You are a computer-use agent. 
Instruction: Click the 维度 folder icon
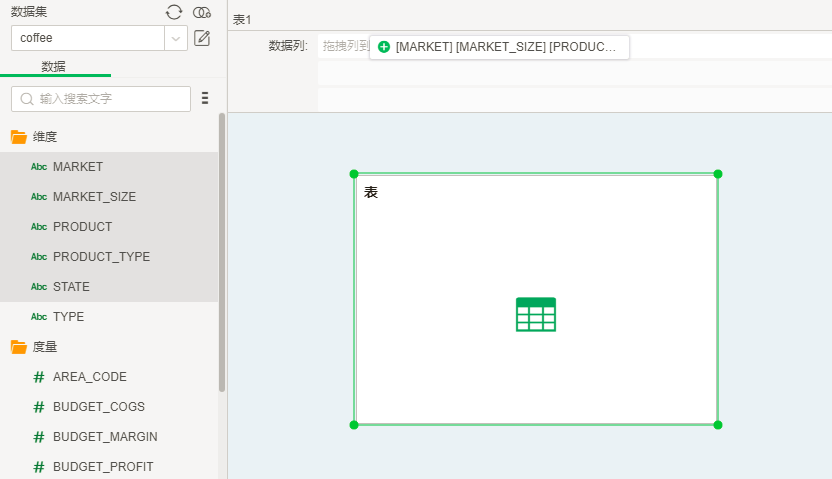18,137
